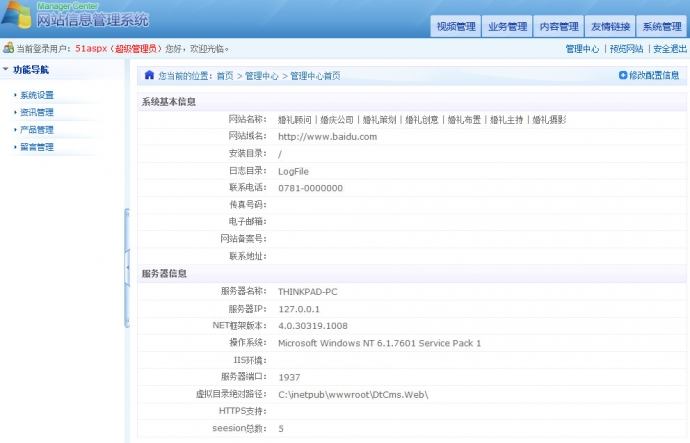Image resolution: width=690 pixels, height=443 pixels.
Task: Click the 电子邮箱 label
Action: 248,222
